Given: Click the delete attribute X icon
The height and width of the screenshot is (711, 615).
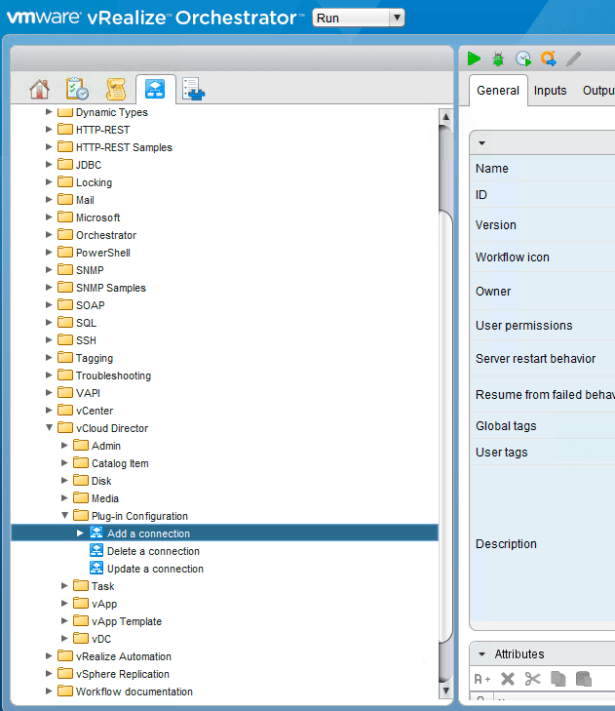Looking at the screenshot, I should click(508, 679).
